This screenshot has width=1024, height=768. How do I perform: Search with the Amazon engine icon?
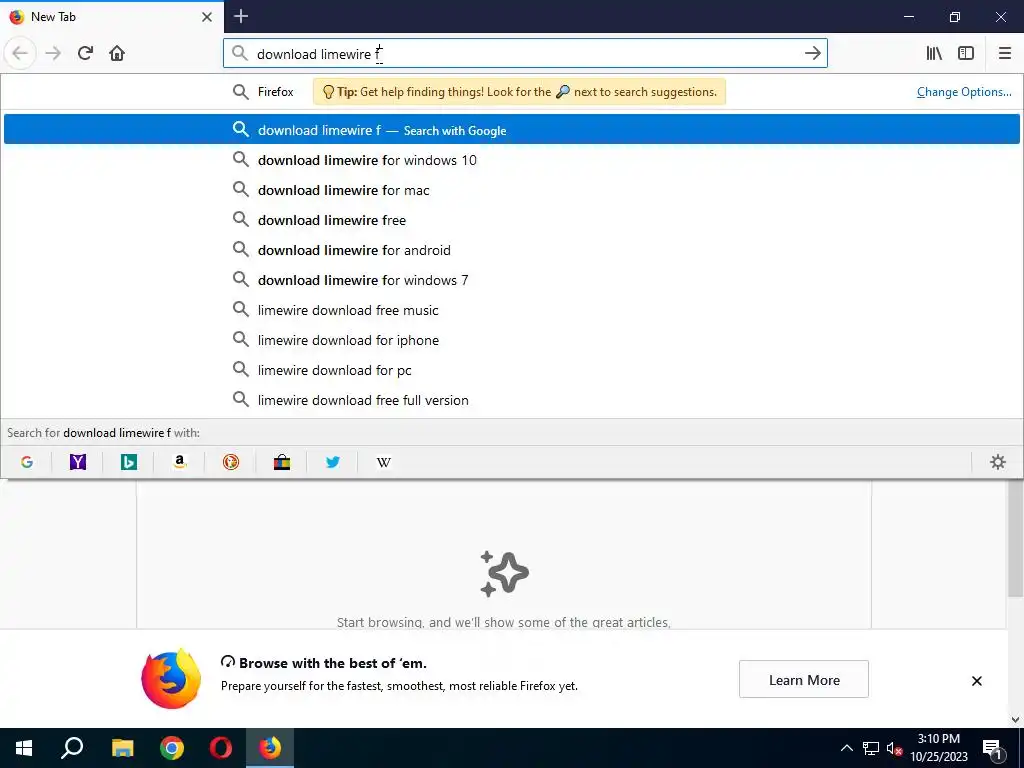click(x=180, y=462)
